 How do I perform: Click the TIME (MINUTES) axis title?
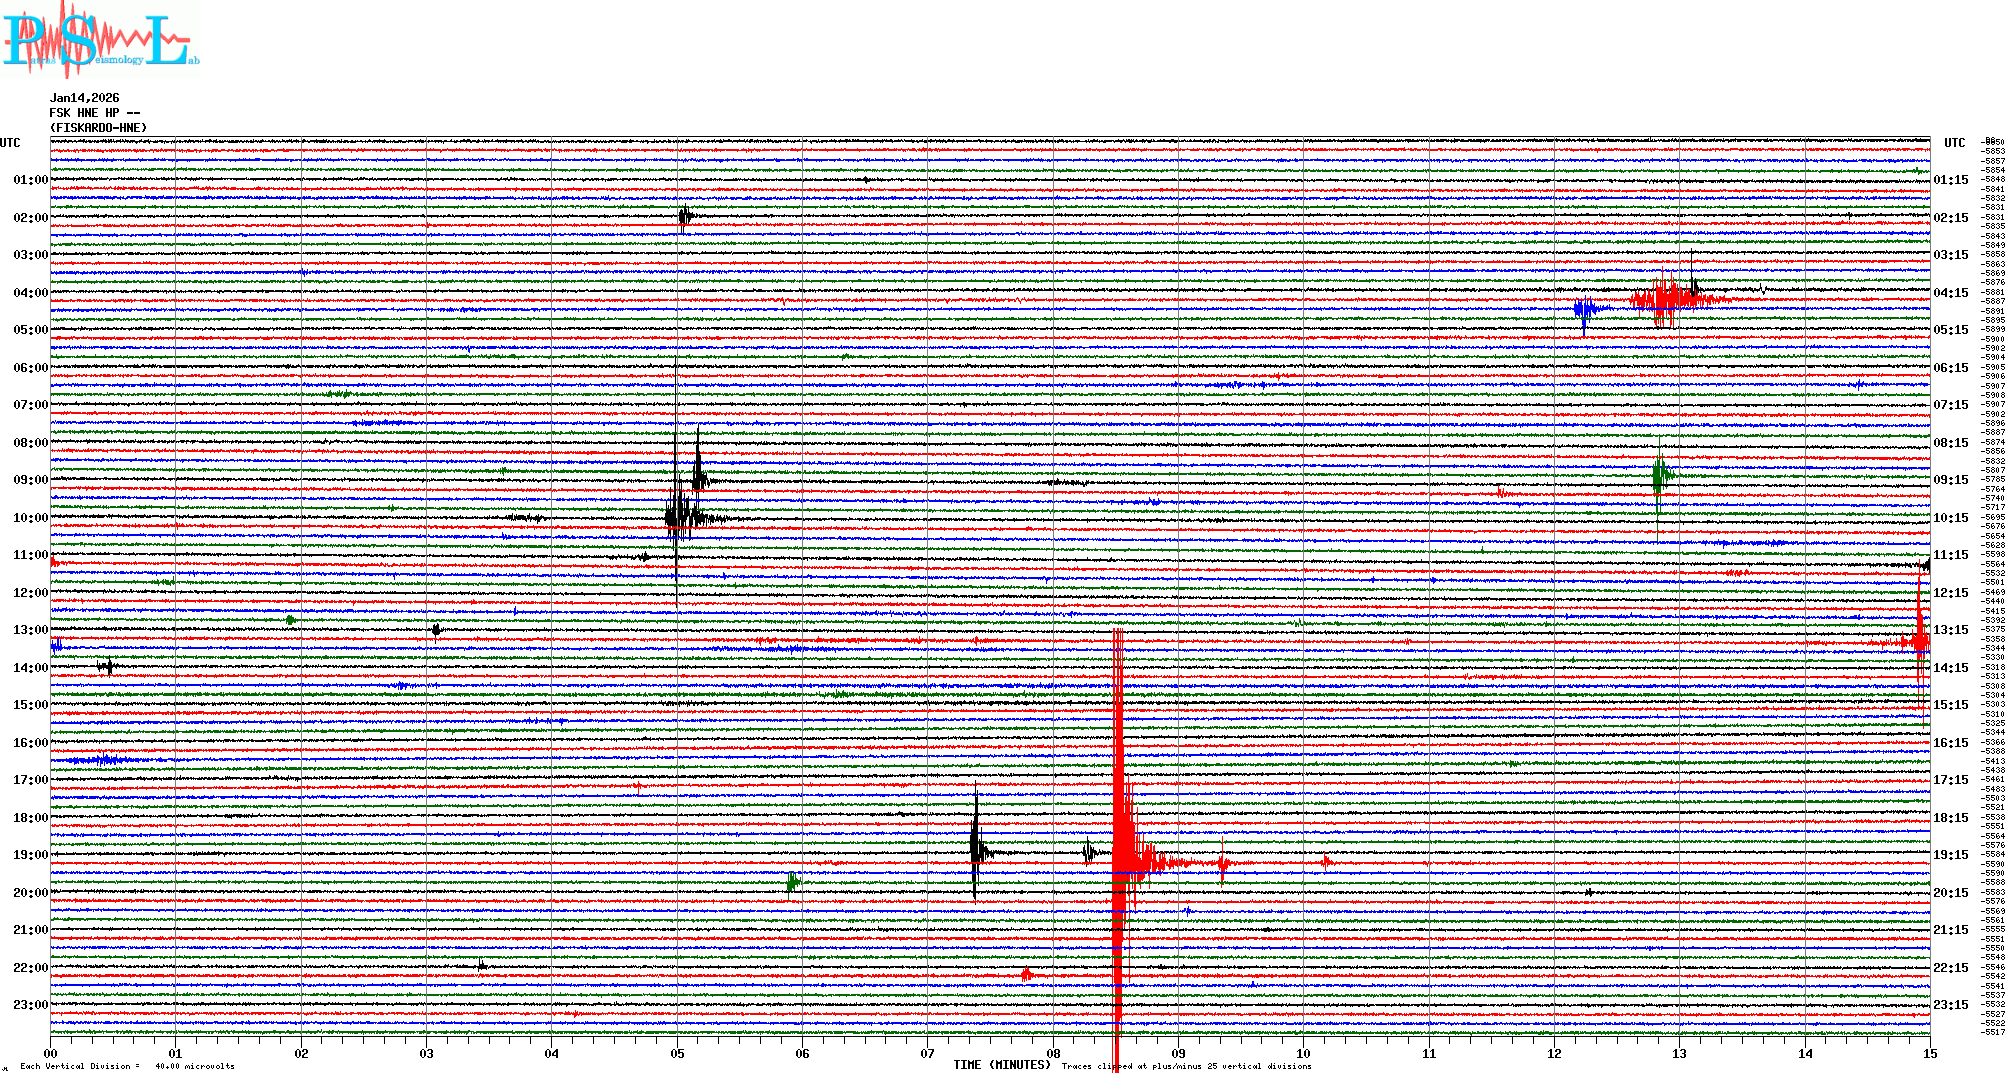[1002, 1065]
